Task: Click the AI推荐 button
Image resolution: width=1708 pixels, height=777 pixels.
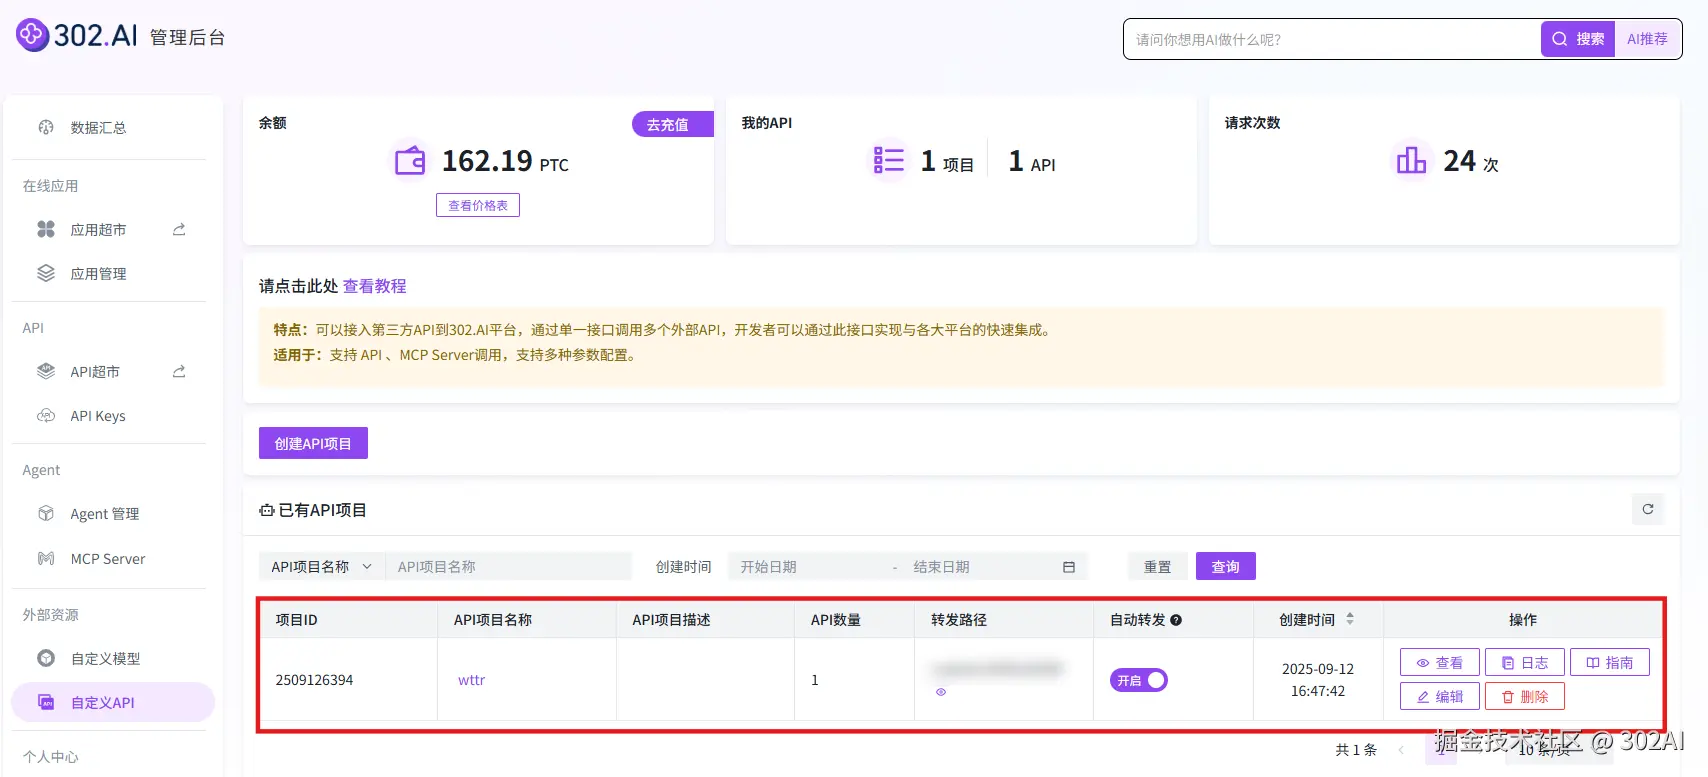Action: coord(1647,39)
